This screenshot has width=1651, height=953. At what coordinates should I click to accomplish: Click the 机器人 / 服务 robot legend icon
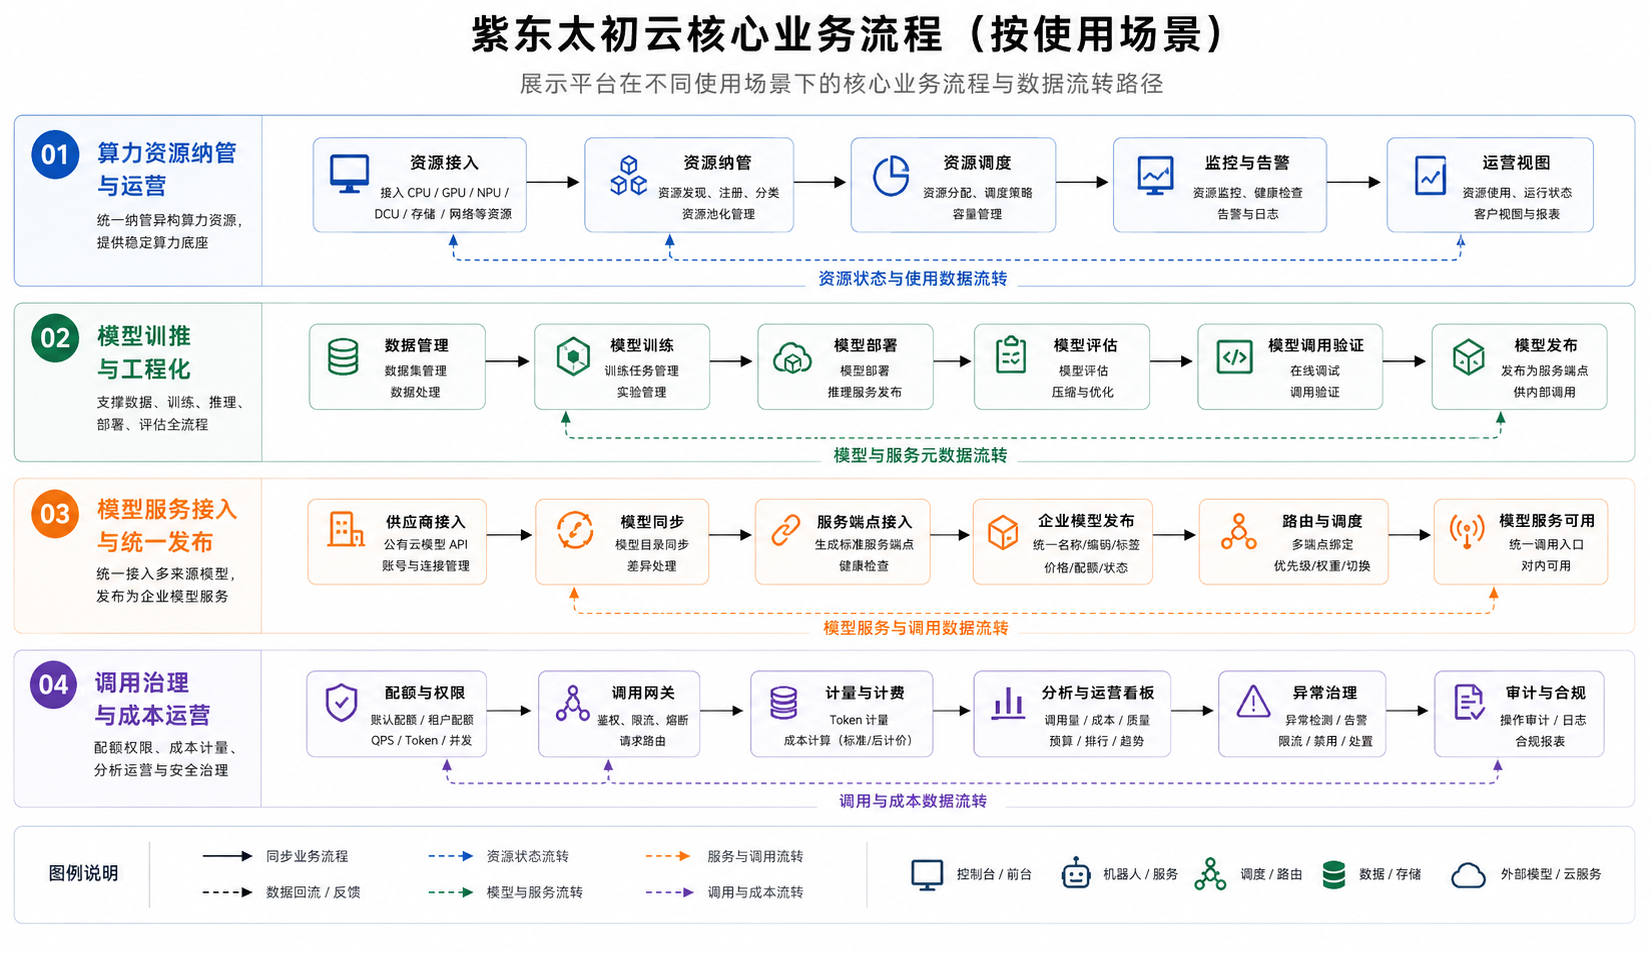[1076, 874]
